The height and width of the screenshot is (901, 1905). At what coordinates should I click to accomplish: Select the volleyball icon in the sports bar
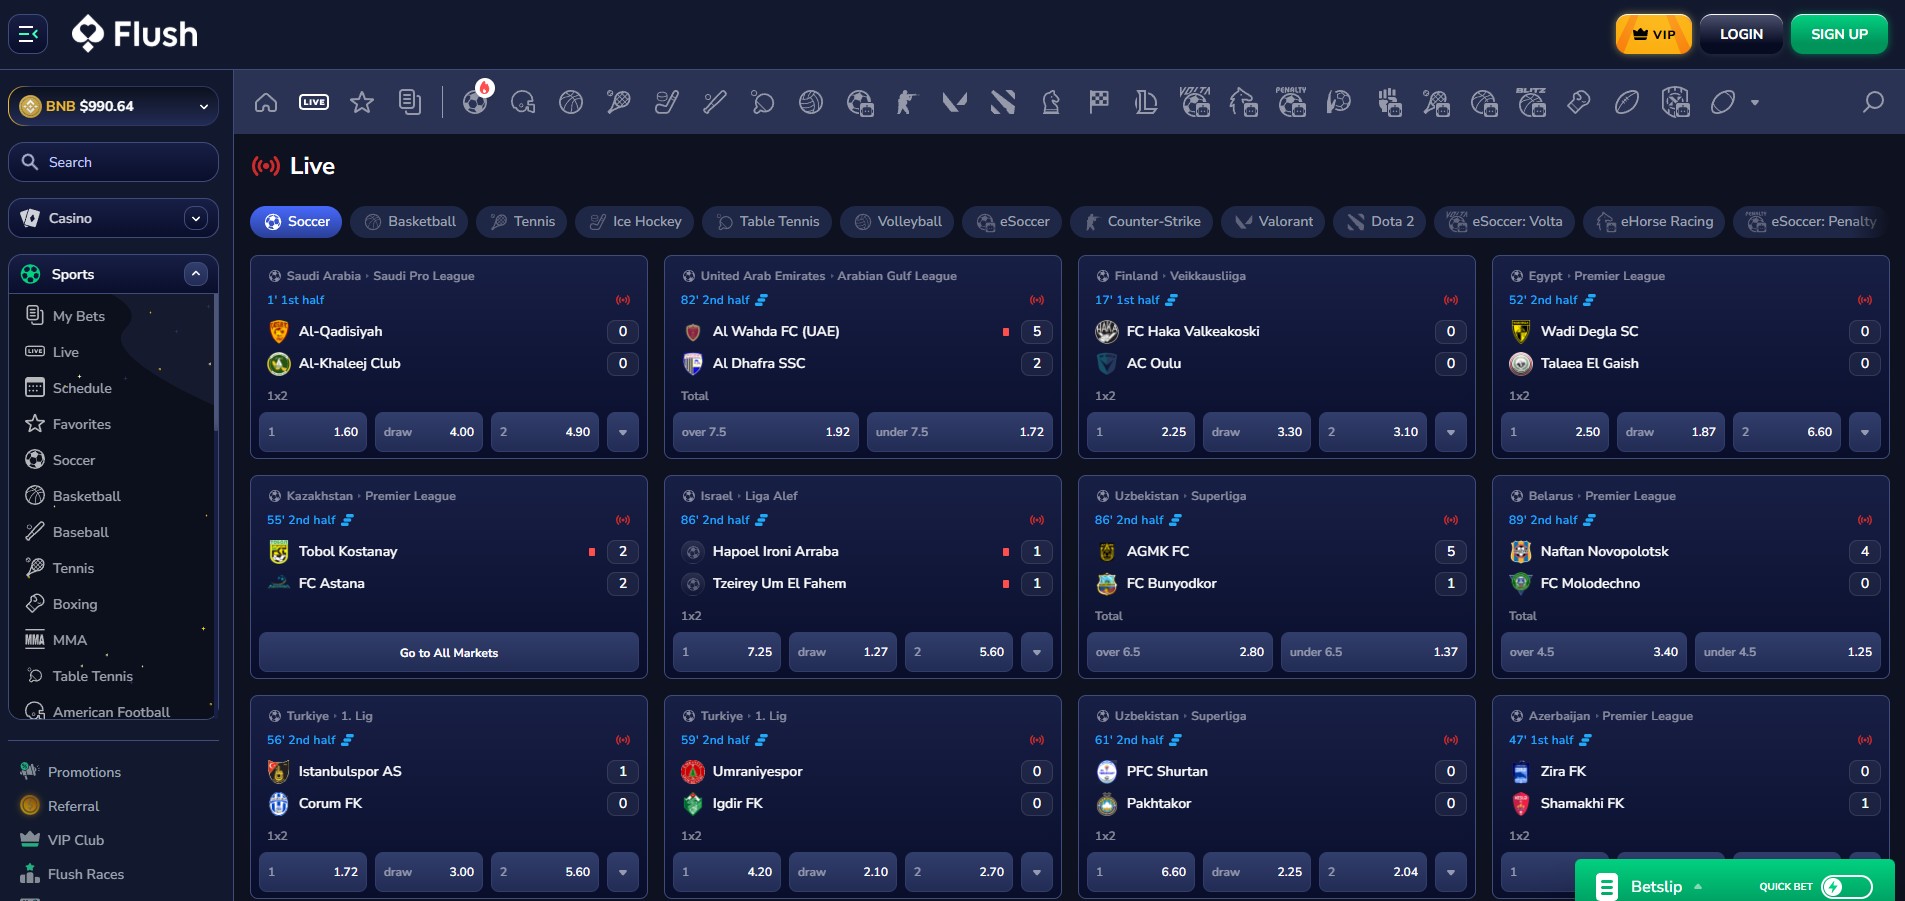[811, 102]
